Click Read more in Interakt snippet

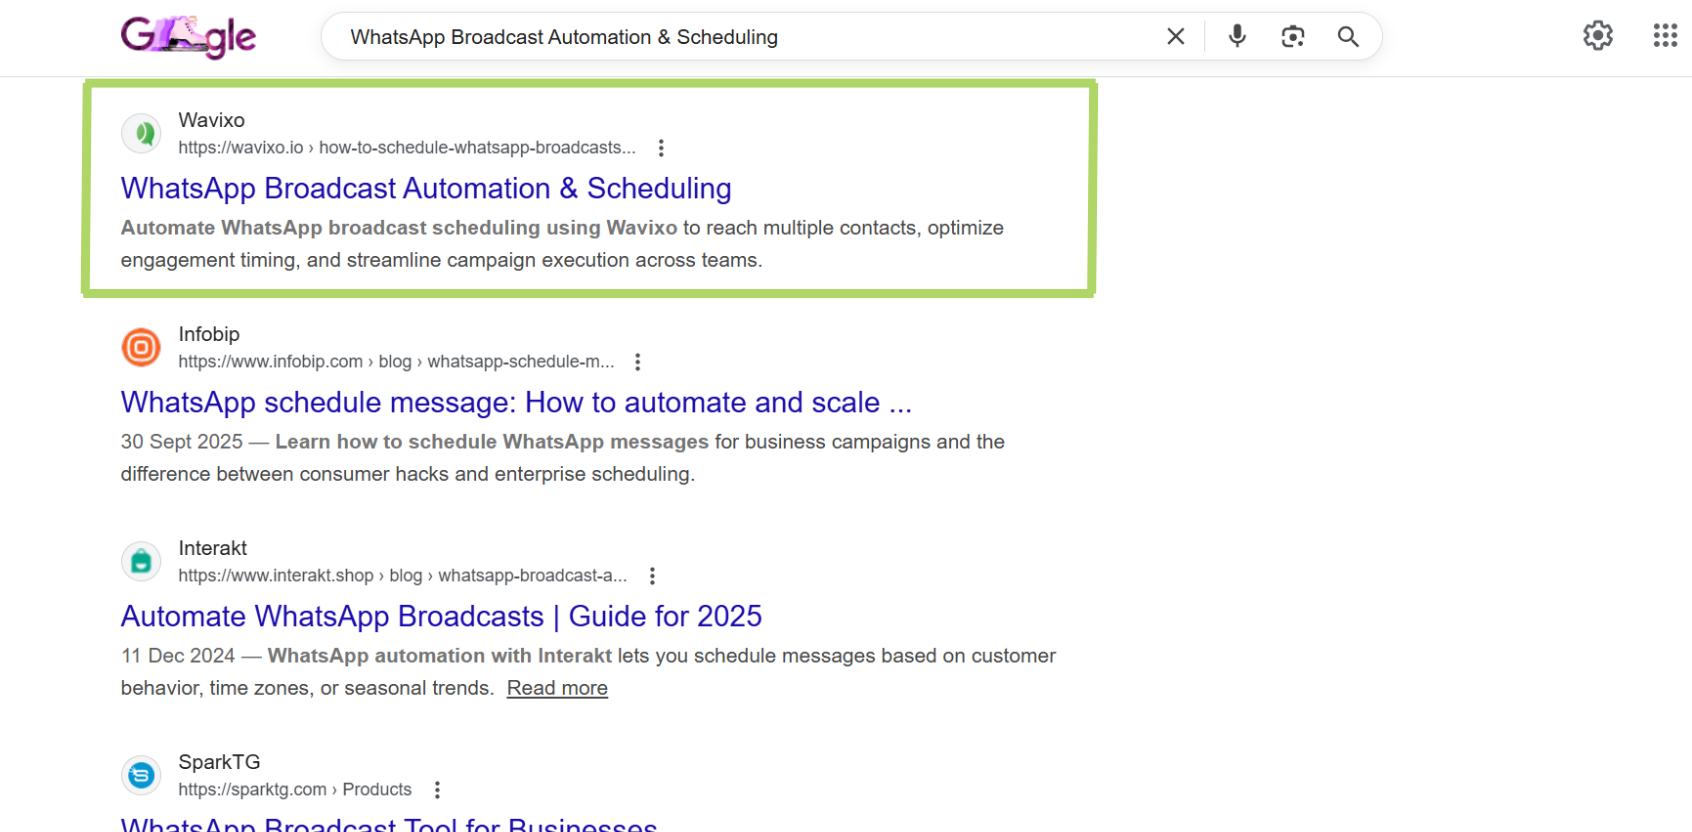click(557, 688)
